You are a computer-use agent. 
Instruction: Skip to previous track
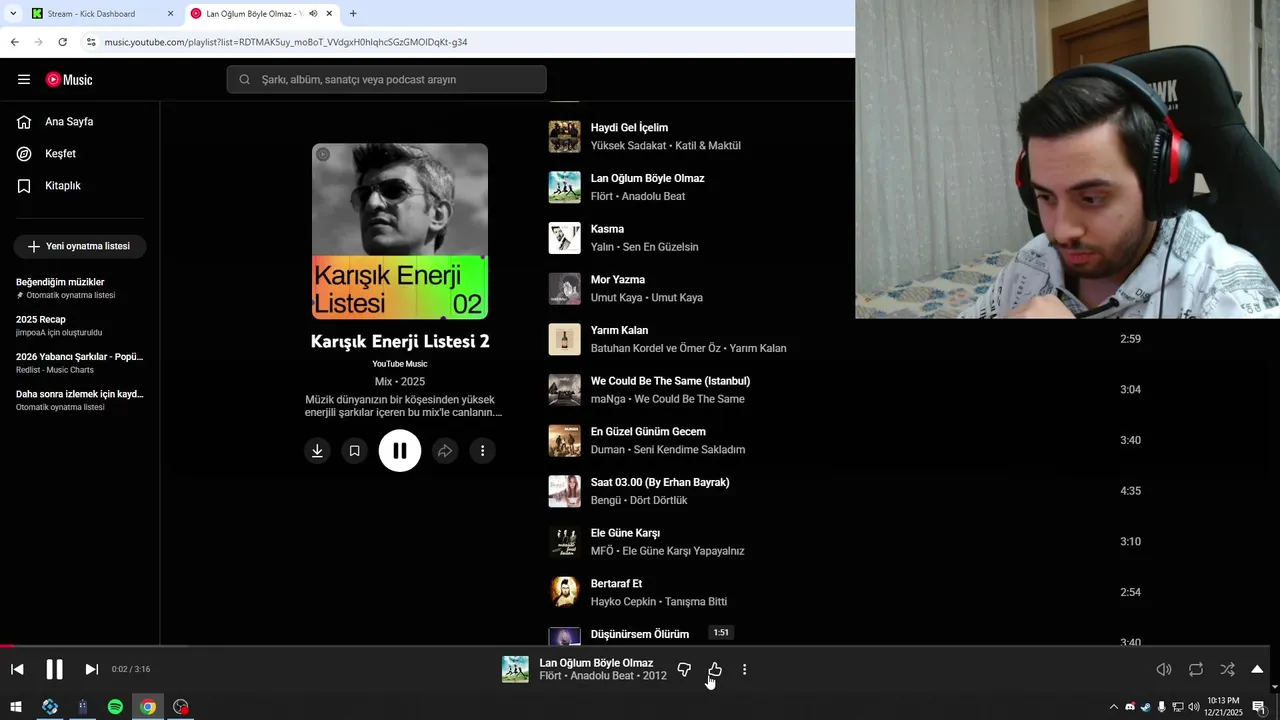(x=17, y=670)
